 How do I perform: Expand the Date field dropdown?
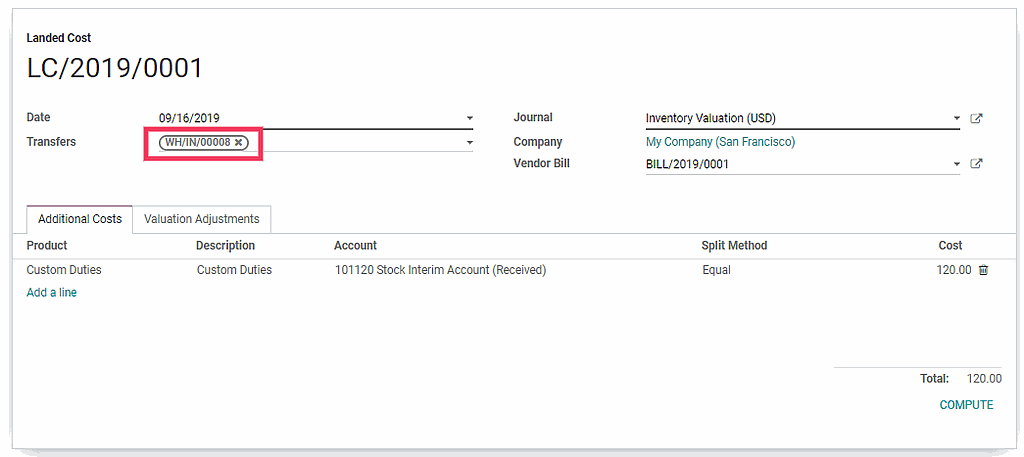470,119
